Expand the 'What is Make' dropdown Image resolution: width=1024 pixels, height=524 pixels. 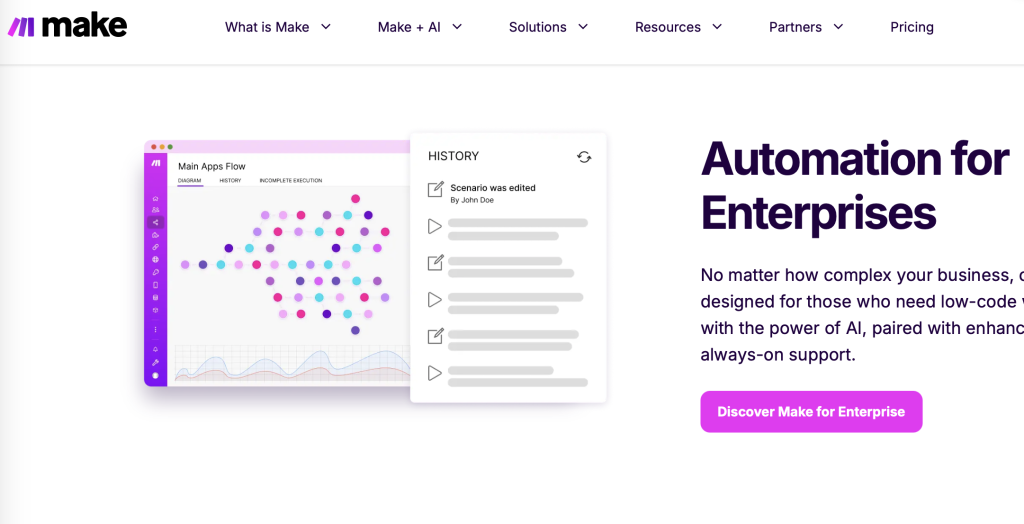pyautogui.click(x=278, y=27)
